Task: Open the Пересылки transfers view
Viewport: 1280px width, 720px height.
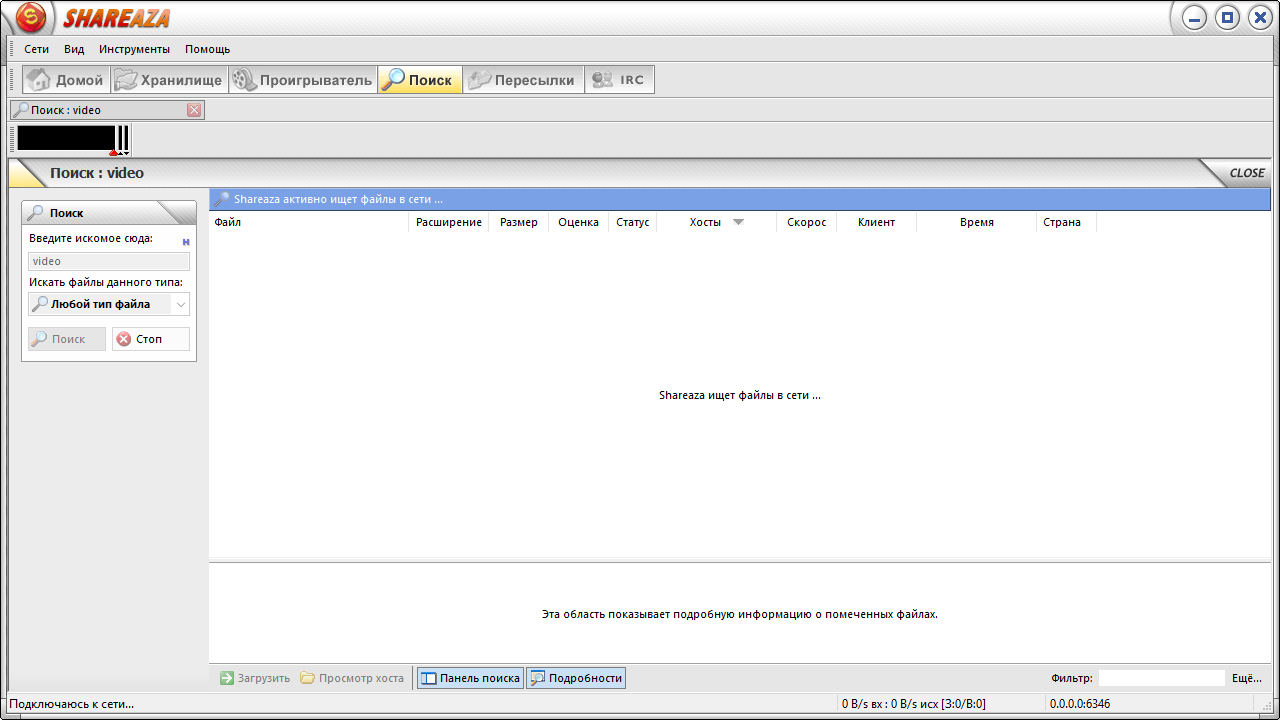Action: [523, 80]
